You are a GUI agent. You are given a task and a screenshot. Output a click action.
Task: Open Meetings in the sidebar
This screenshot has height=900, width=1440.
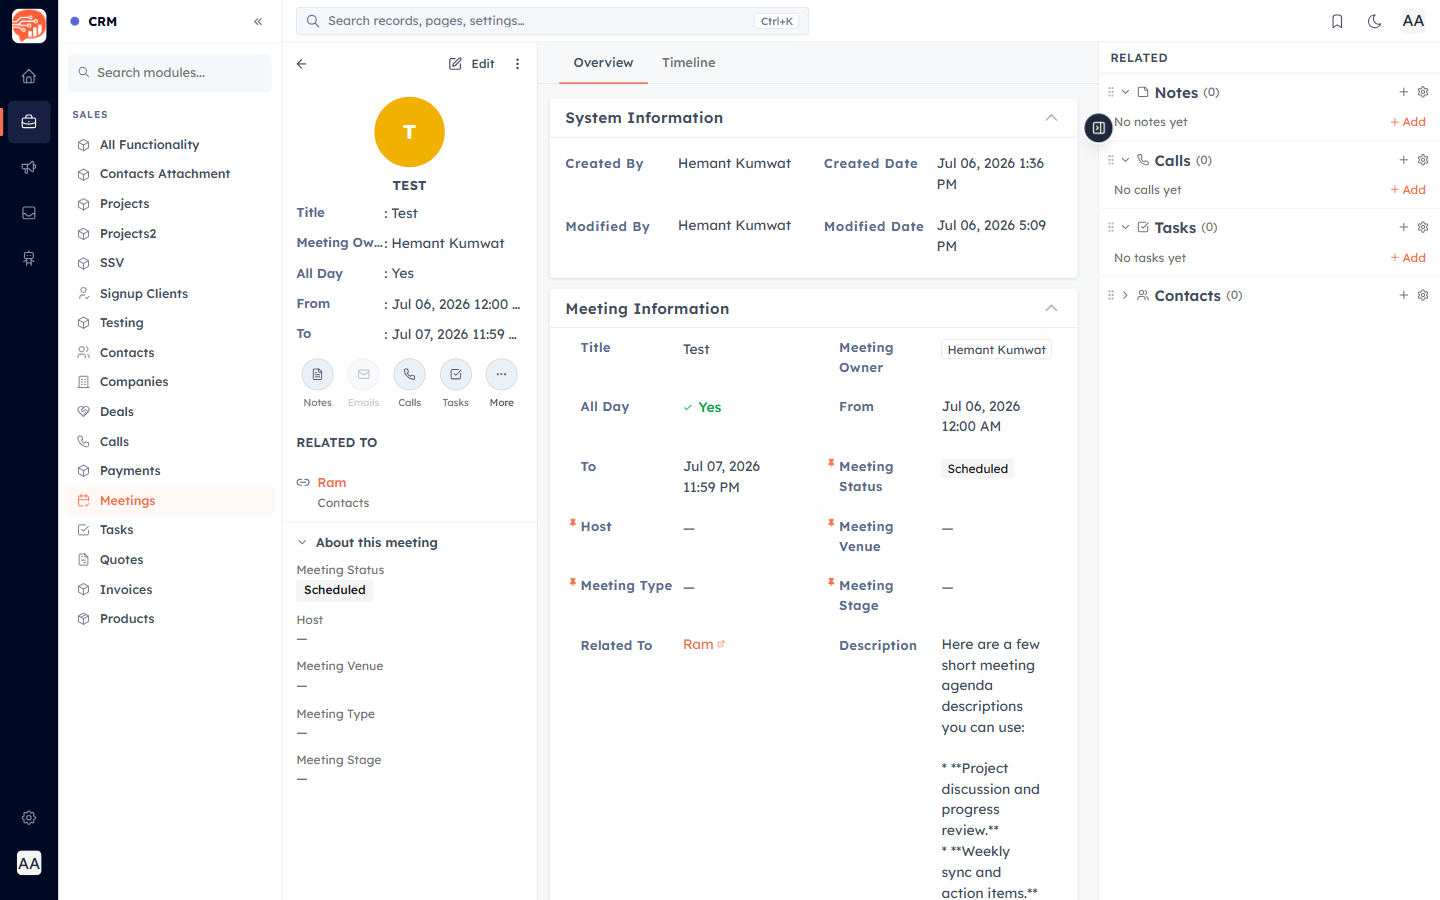(170, 501)
